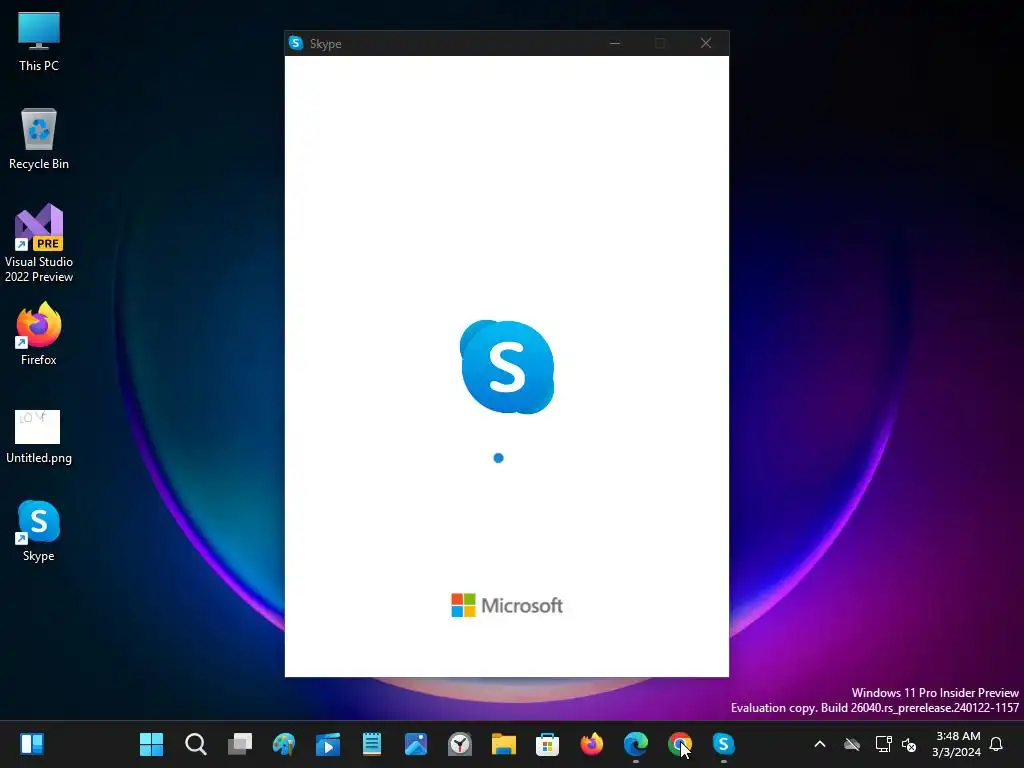This screenshot has height=768, width=1024.
Task: Open muted volume tray icon
Action: coord(908,744)
